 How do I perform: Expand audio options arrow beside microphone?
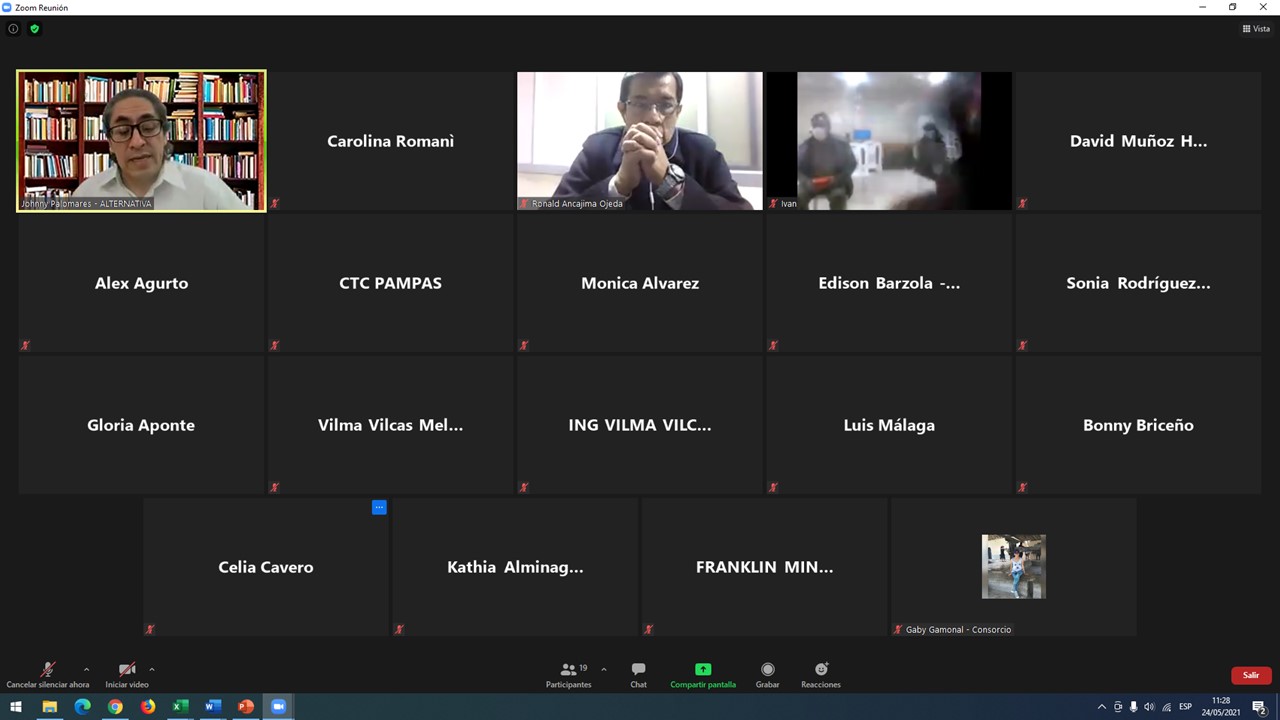click(x=86, y=669)
